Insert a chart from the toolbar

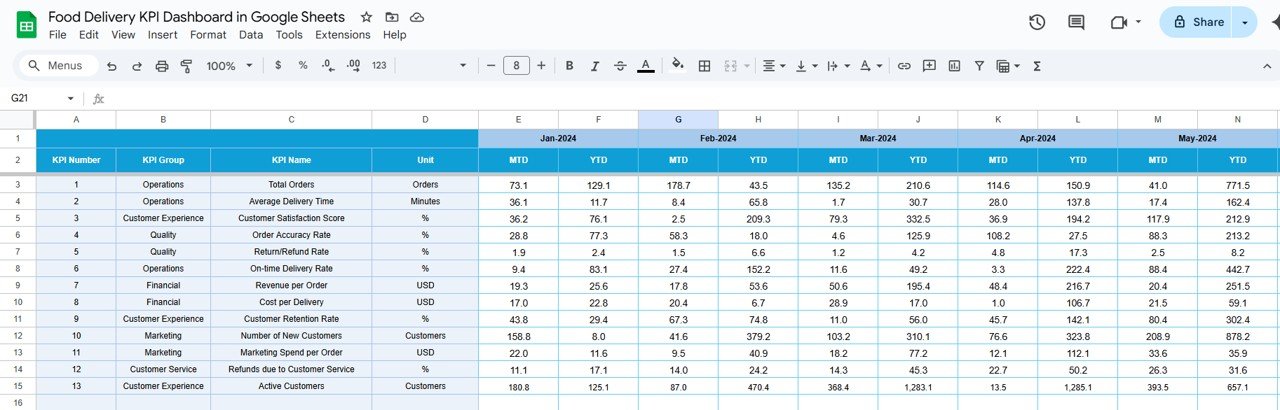coord(954,66)
